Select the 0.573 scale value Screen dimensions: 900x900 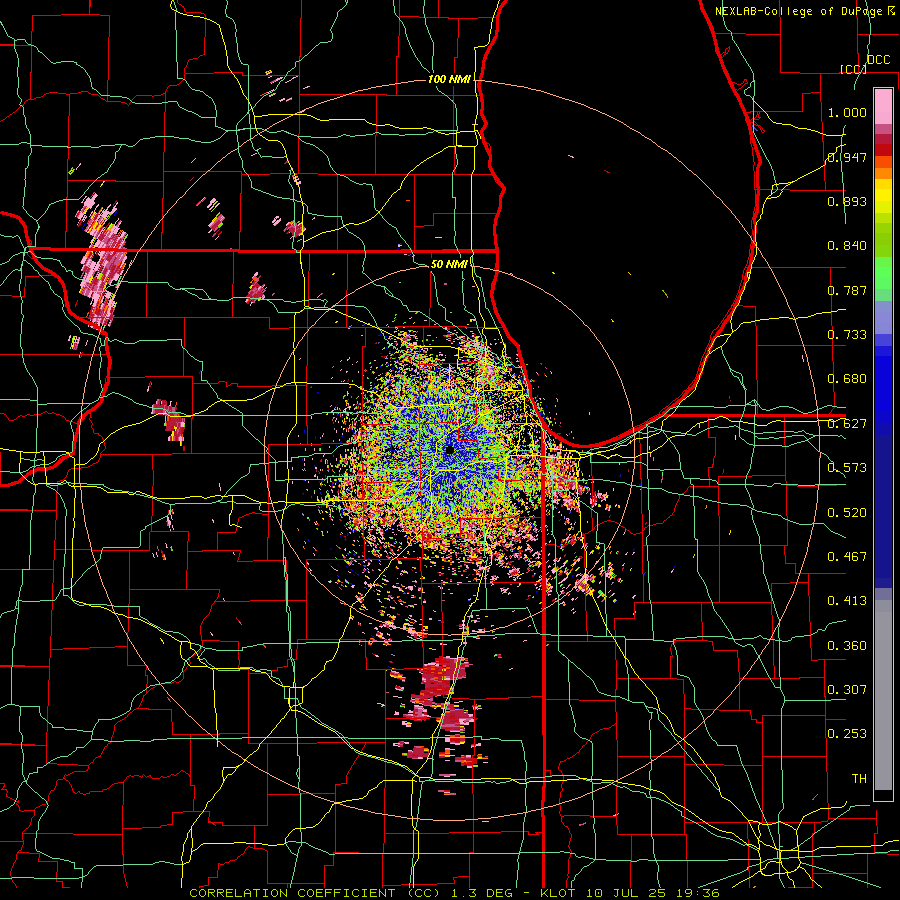847,468
